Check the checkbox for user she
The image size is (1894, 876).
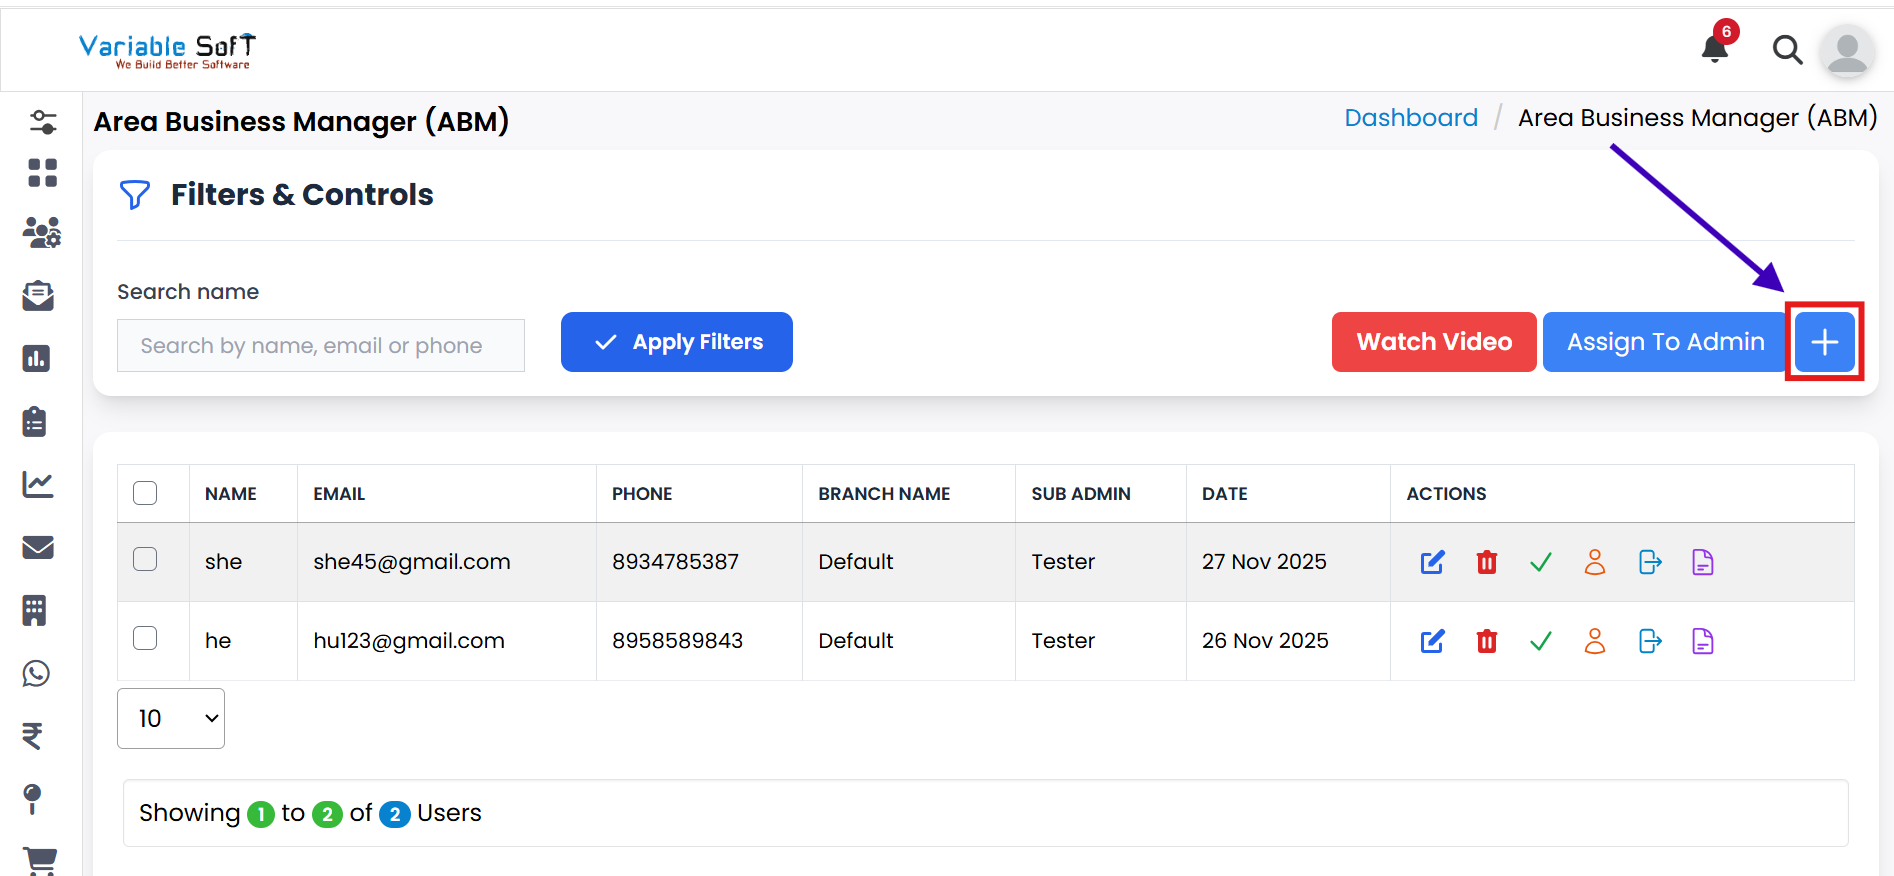click(145, 559)
